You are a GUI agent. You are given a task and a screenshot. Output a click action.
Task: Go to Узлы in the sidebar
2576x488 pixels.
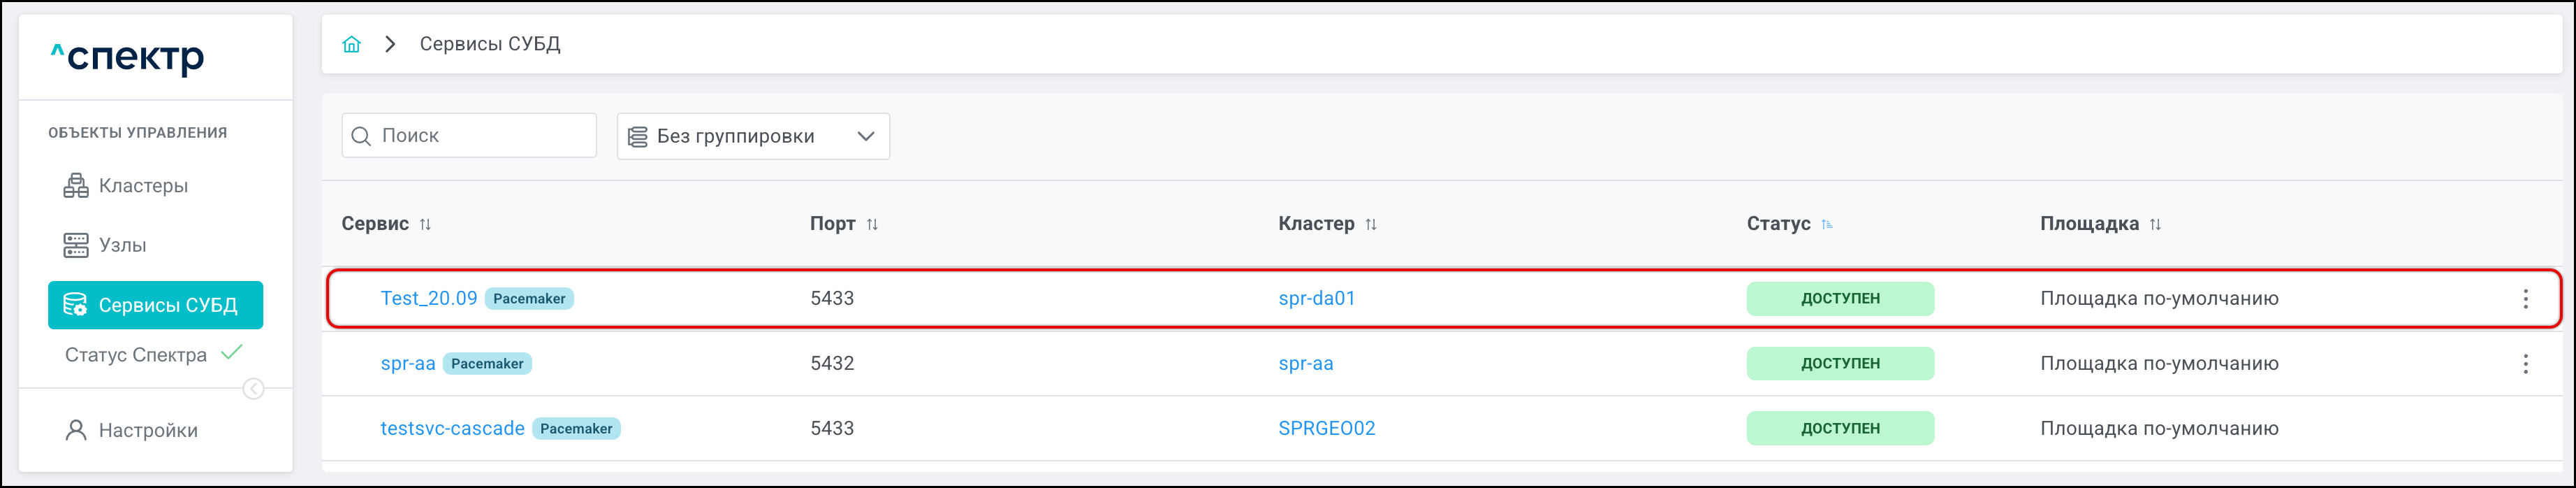point(122,245)
